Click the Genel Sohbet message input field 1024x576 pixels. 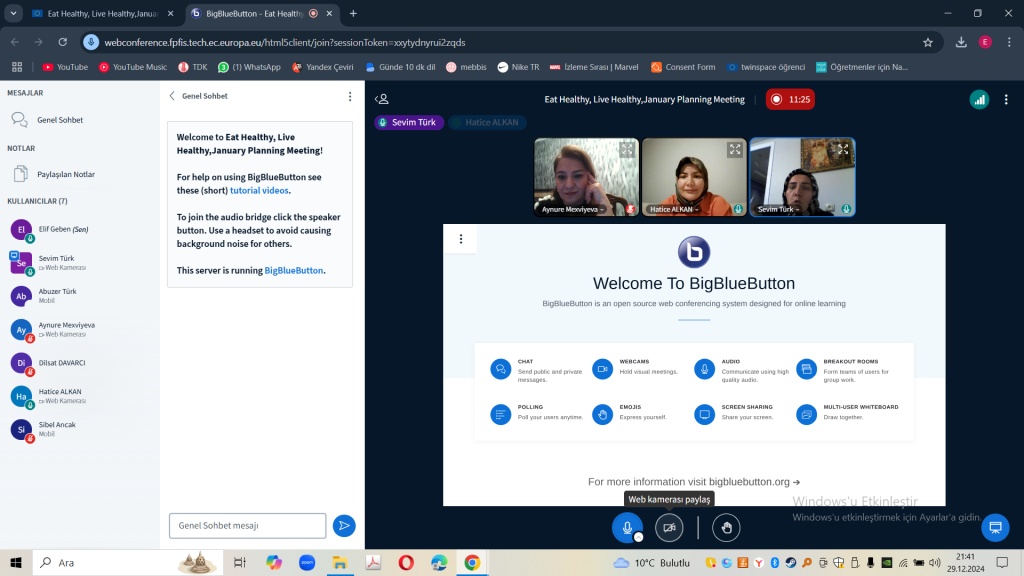[248, 526]
